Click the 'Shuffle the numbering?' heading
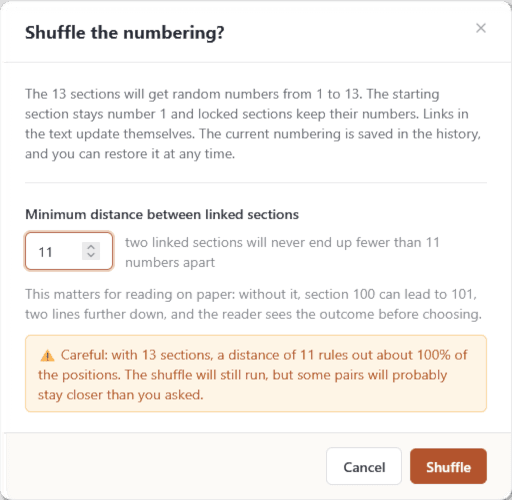The image size is (512, 500). (x=125, y=33)
